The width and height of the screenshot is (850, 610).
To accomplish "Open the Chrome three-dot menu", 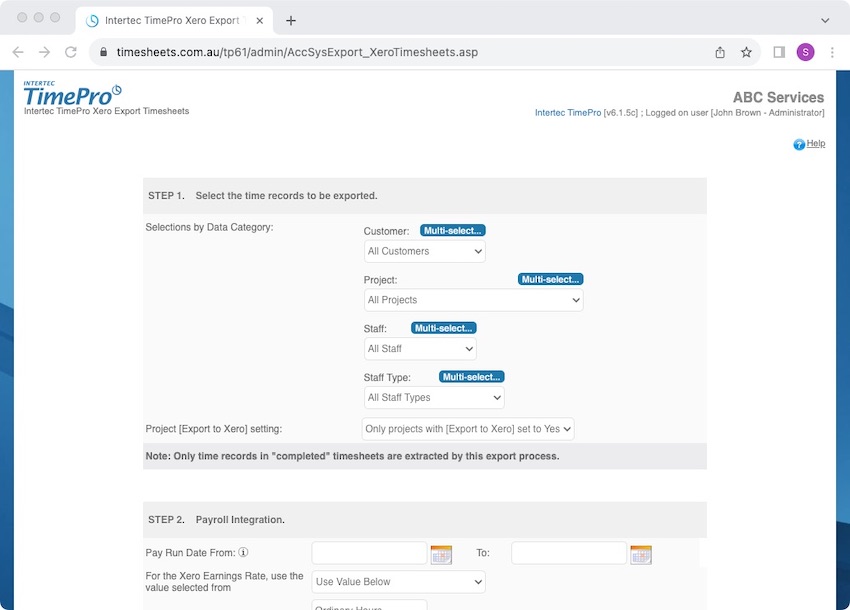I will pos(832,52).
